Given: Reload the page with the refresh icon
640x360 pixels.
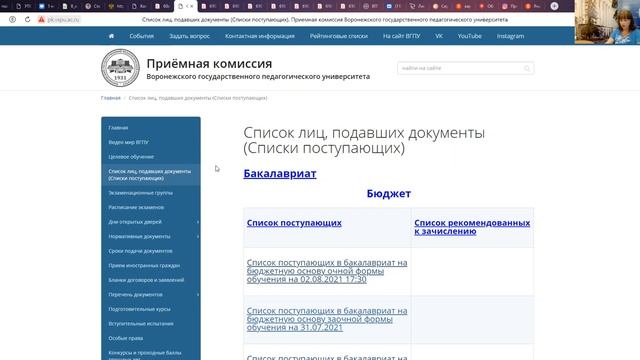Looking at the screenshot, I should (x=27, y=19).
